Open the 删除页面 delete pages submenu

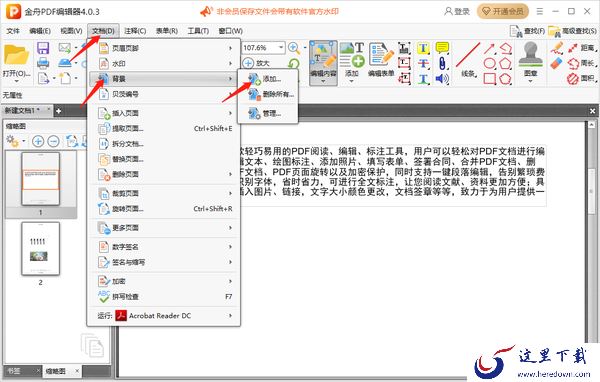click(164, 175)
